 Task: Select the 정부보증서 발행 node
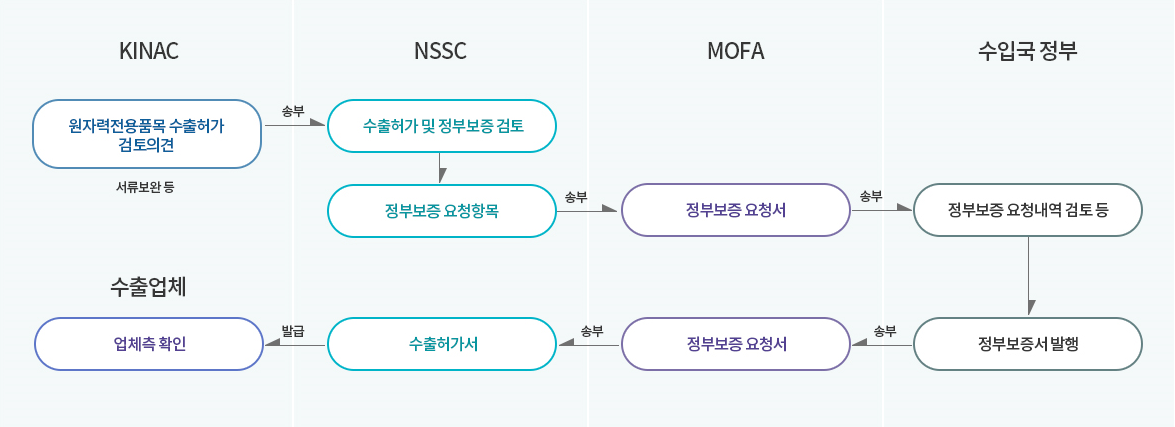click(x=1028, y=345)
